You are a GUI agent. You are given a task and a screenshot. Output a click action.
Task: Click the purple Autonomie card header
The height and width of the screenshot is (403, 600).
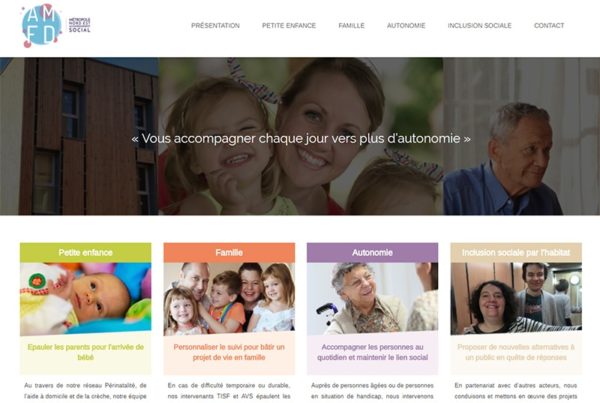click(x=372, y=253)
